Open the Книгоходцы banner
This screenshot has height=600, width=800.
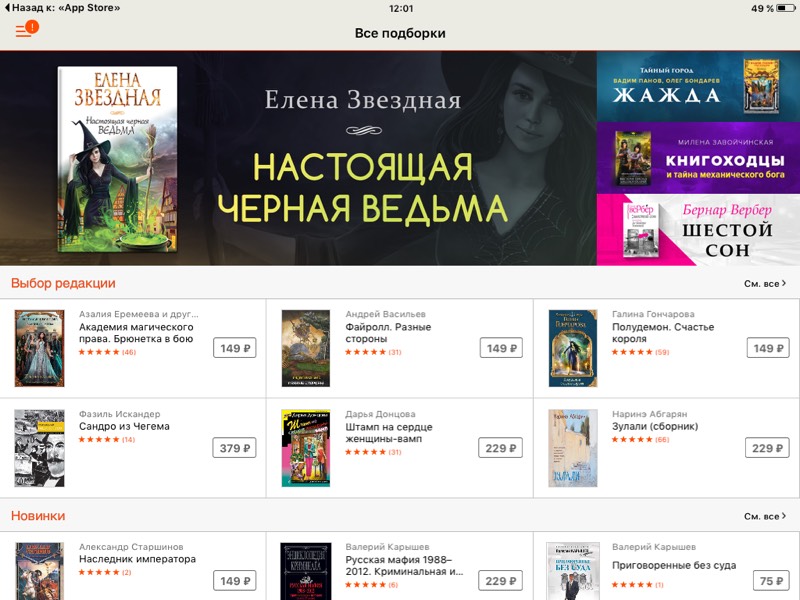[698, 158]
